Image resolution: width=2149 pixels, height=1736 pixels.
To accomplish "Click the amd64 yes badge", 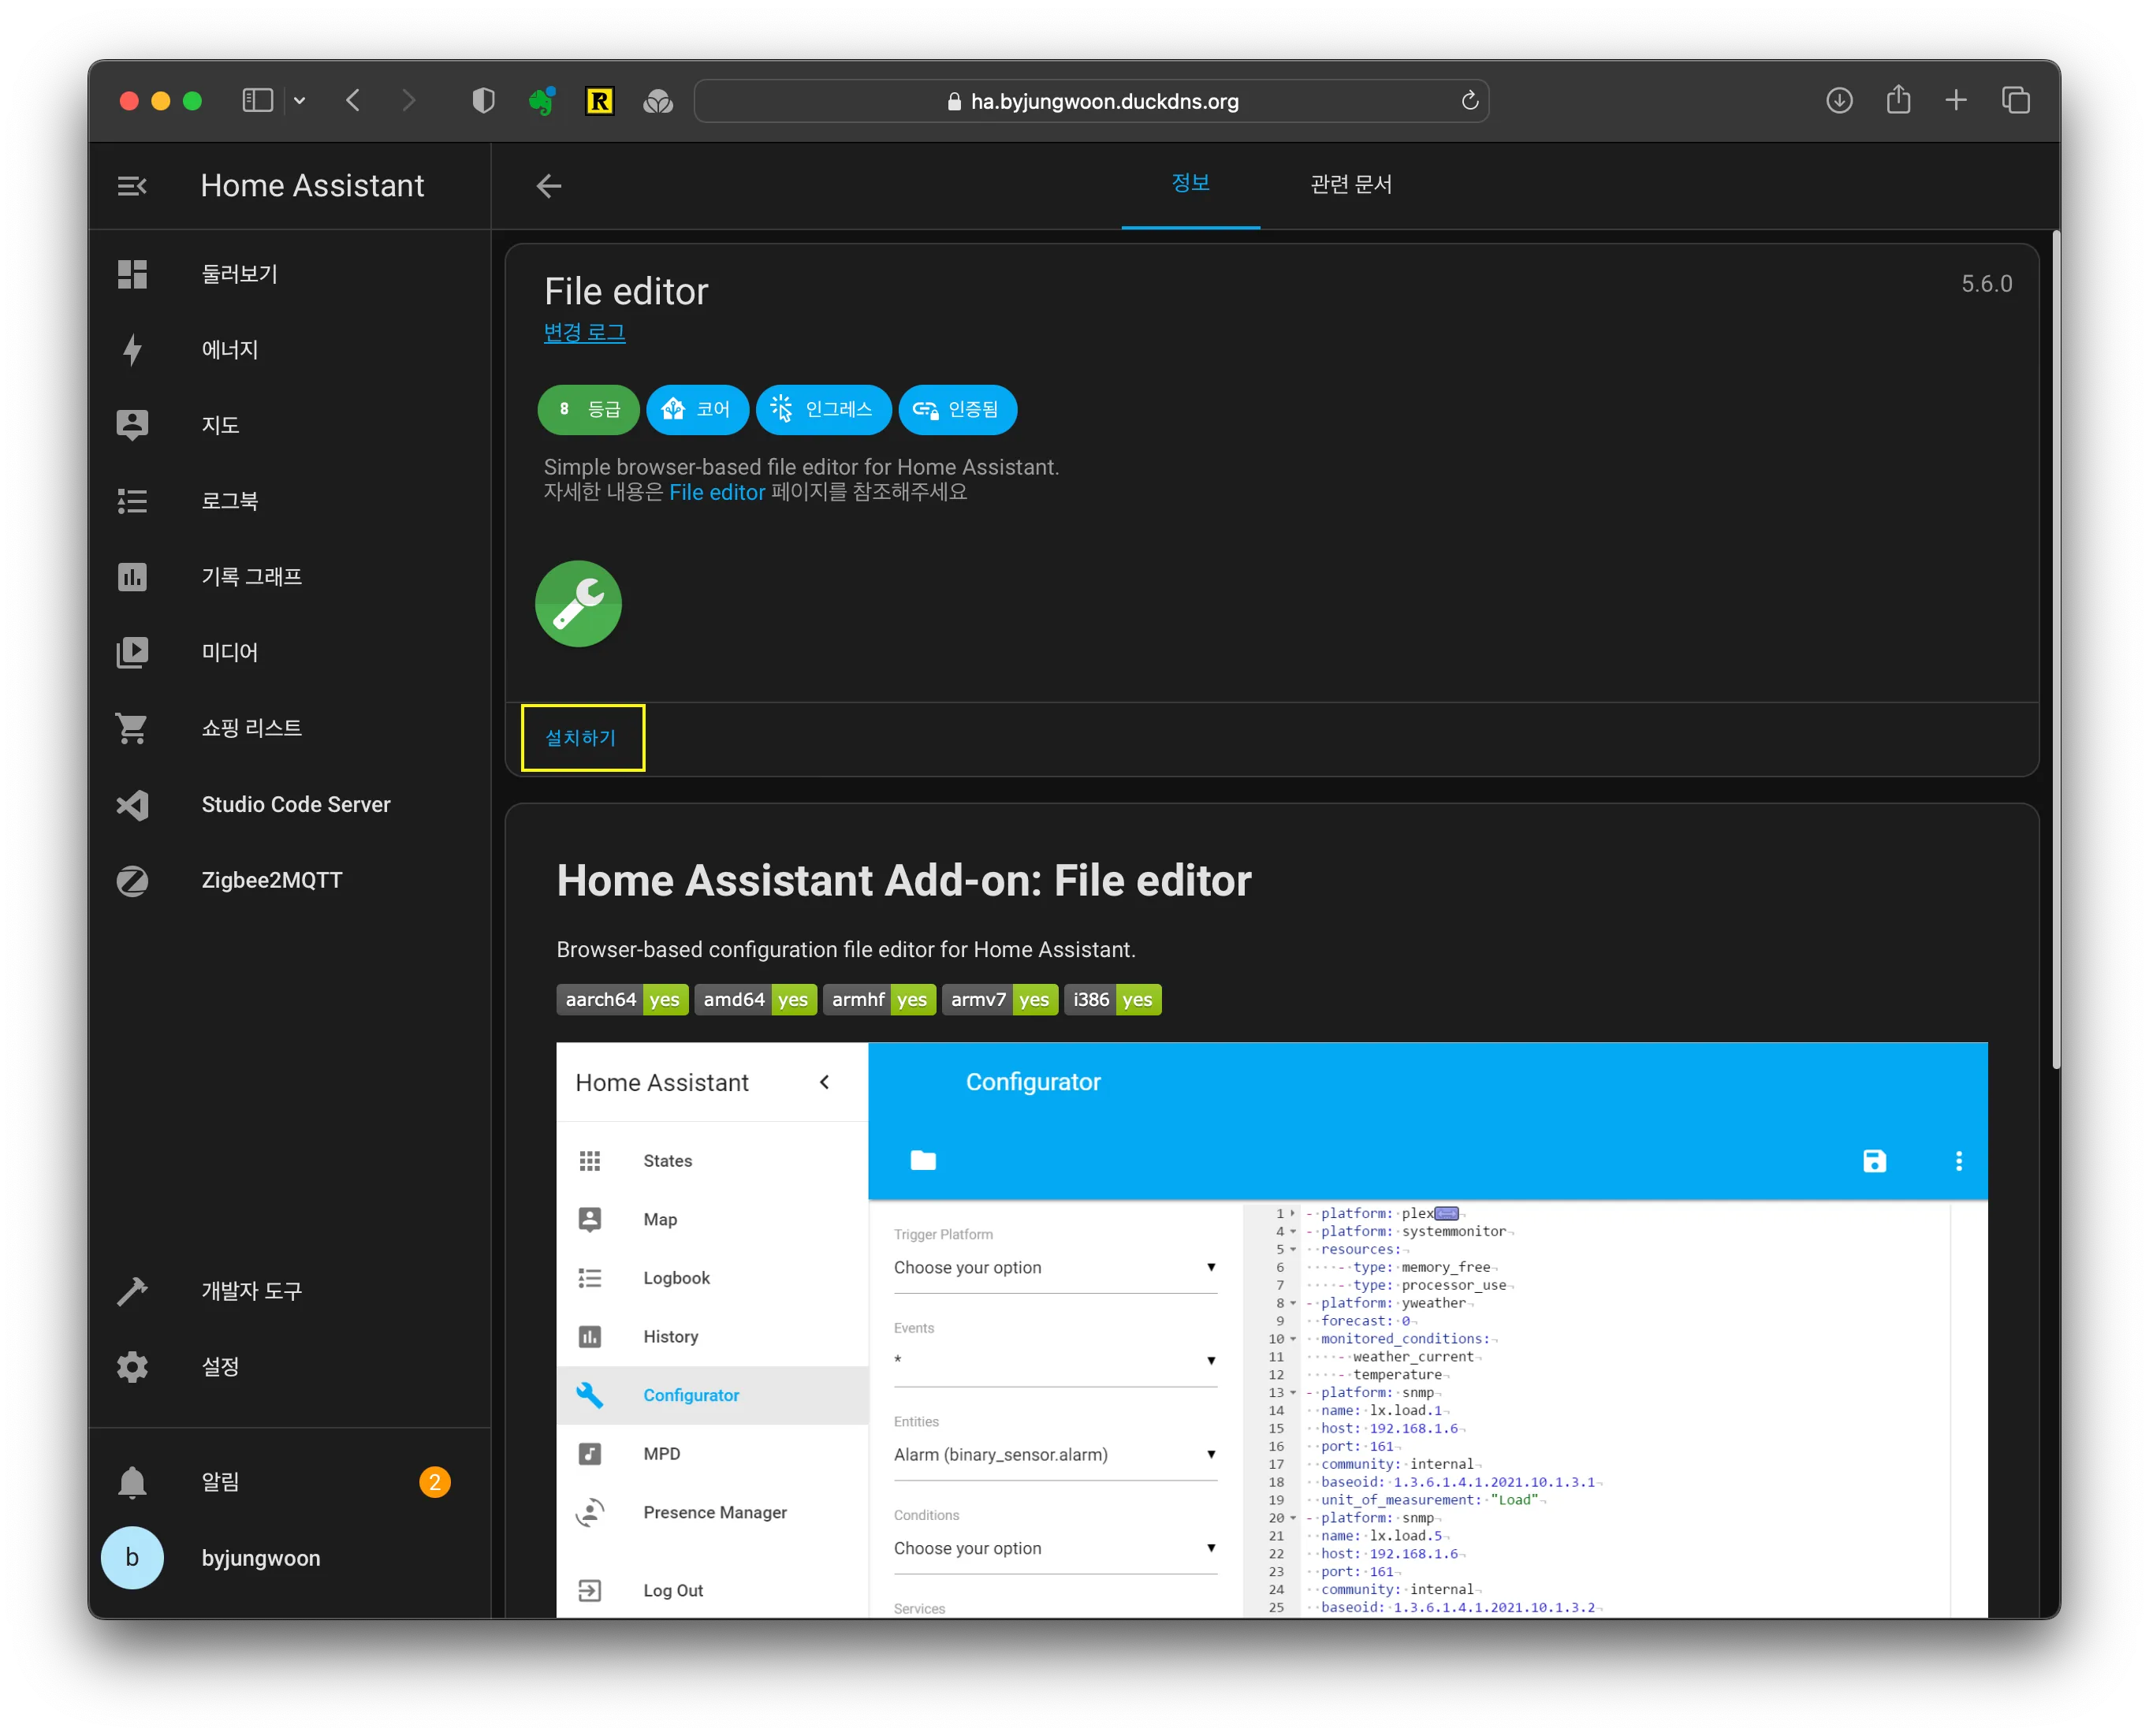I will point(756,1000).
